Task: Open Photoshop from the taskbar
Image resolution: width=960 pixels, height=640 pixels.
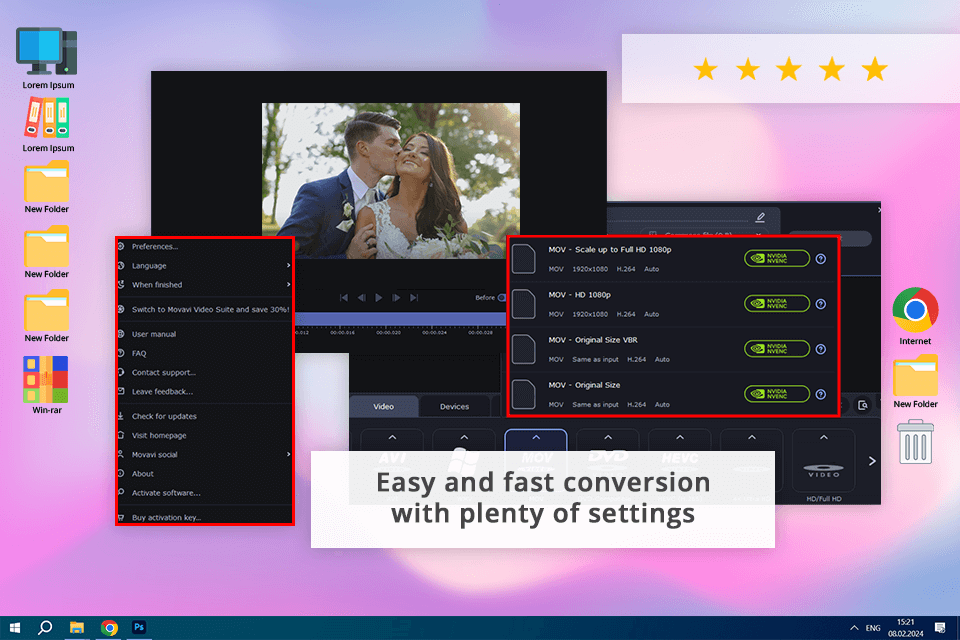Action: (139, 628)
